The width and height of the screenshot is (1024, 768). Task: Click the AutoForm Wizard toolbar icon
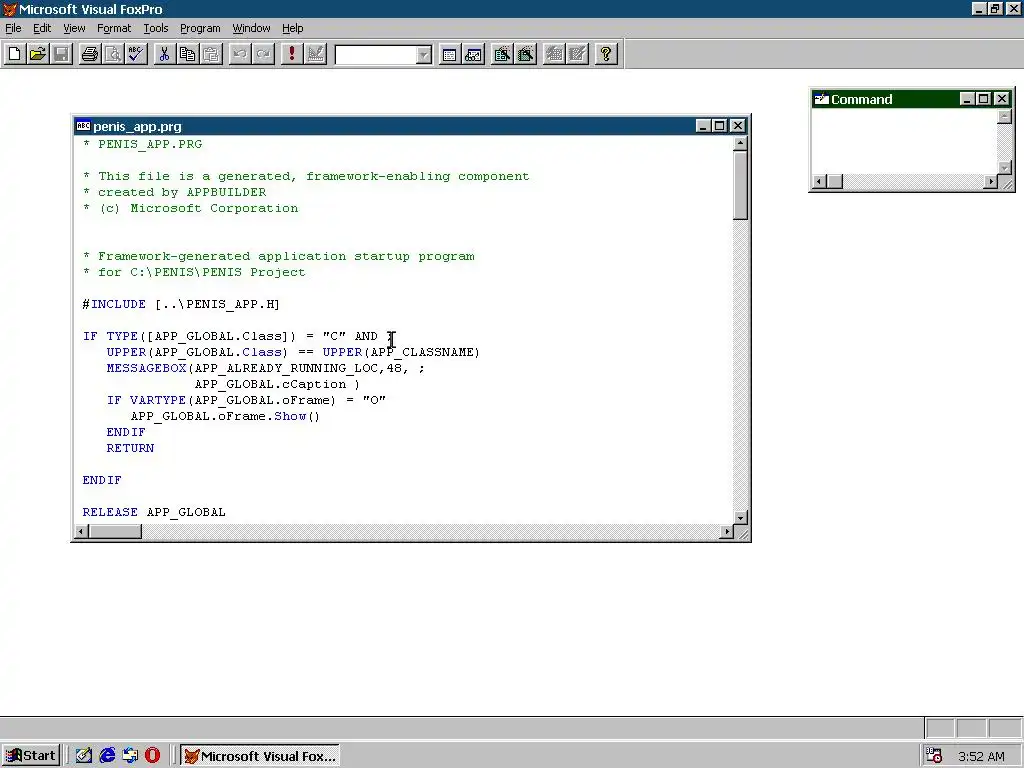554,54
